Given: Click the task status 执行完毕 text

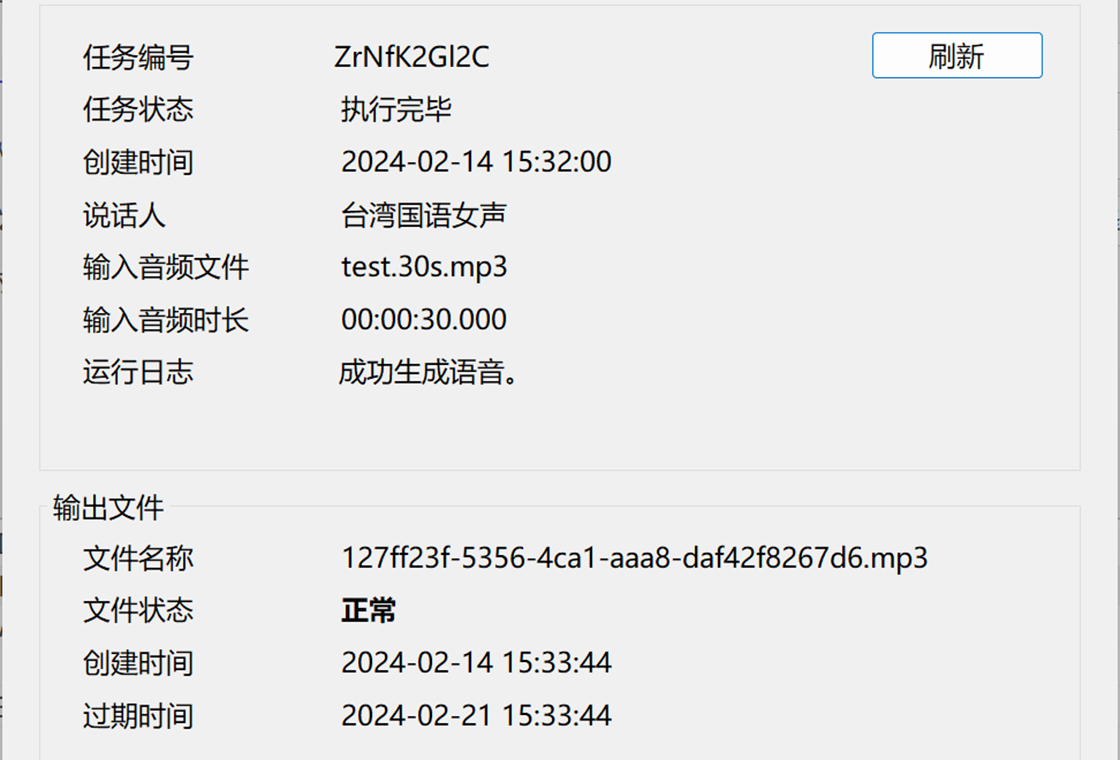Looking at the screenshot, I should tap(396, 109).
